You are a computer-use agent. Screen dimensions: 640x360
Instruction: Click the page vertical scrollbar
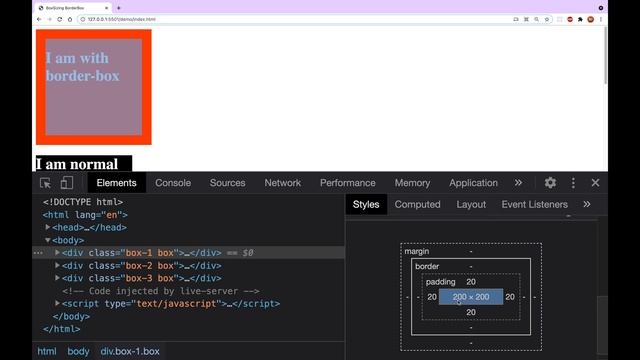605,56
